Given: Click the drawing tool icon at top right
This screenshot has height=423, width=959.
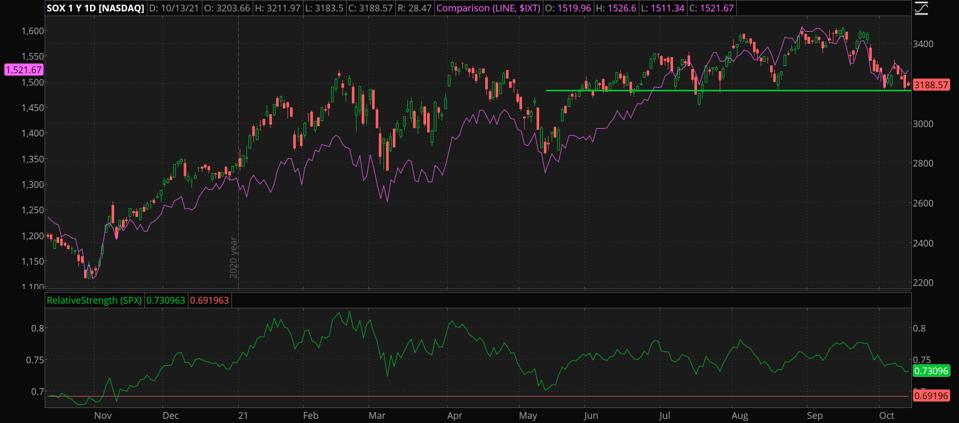Looking at the screenshot, I should 921,9.
